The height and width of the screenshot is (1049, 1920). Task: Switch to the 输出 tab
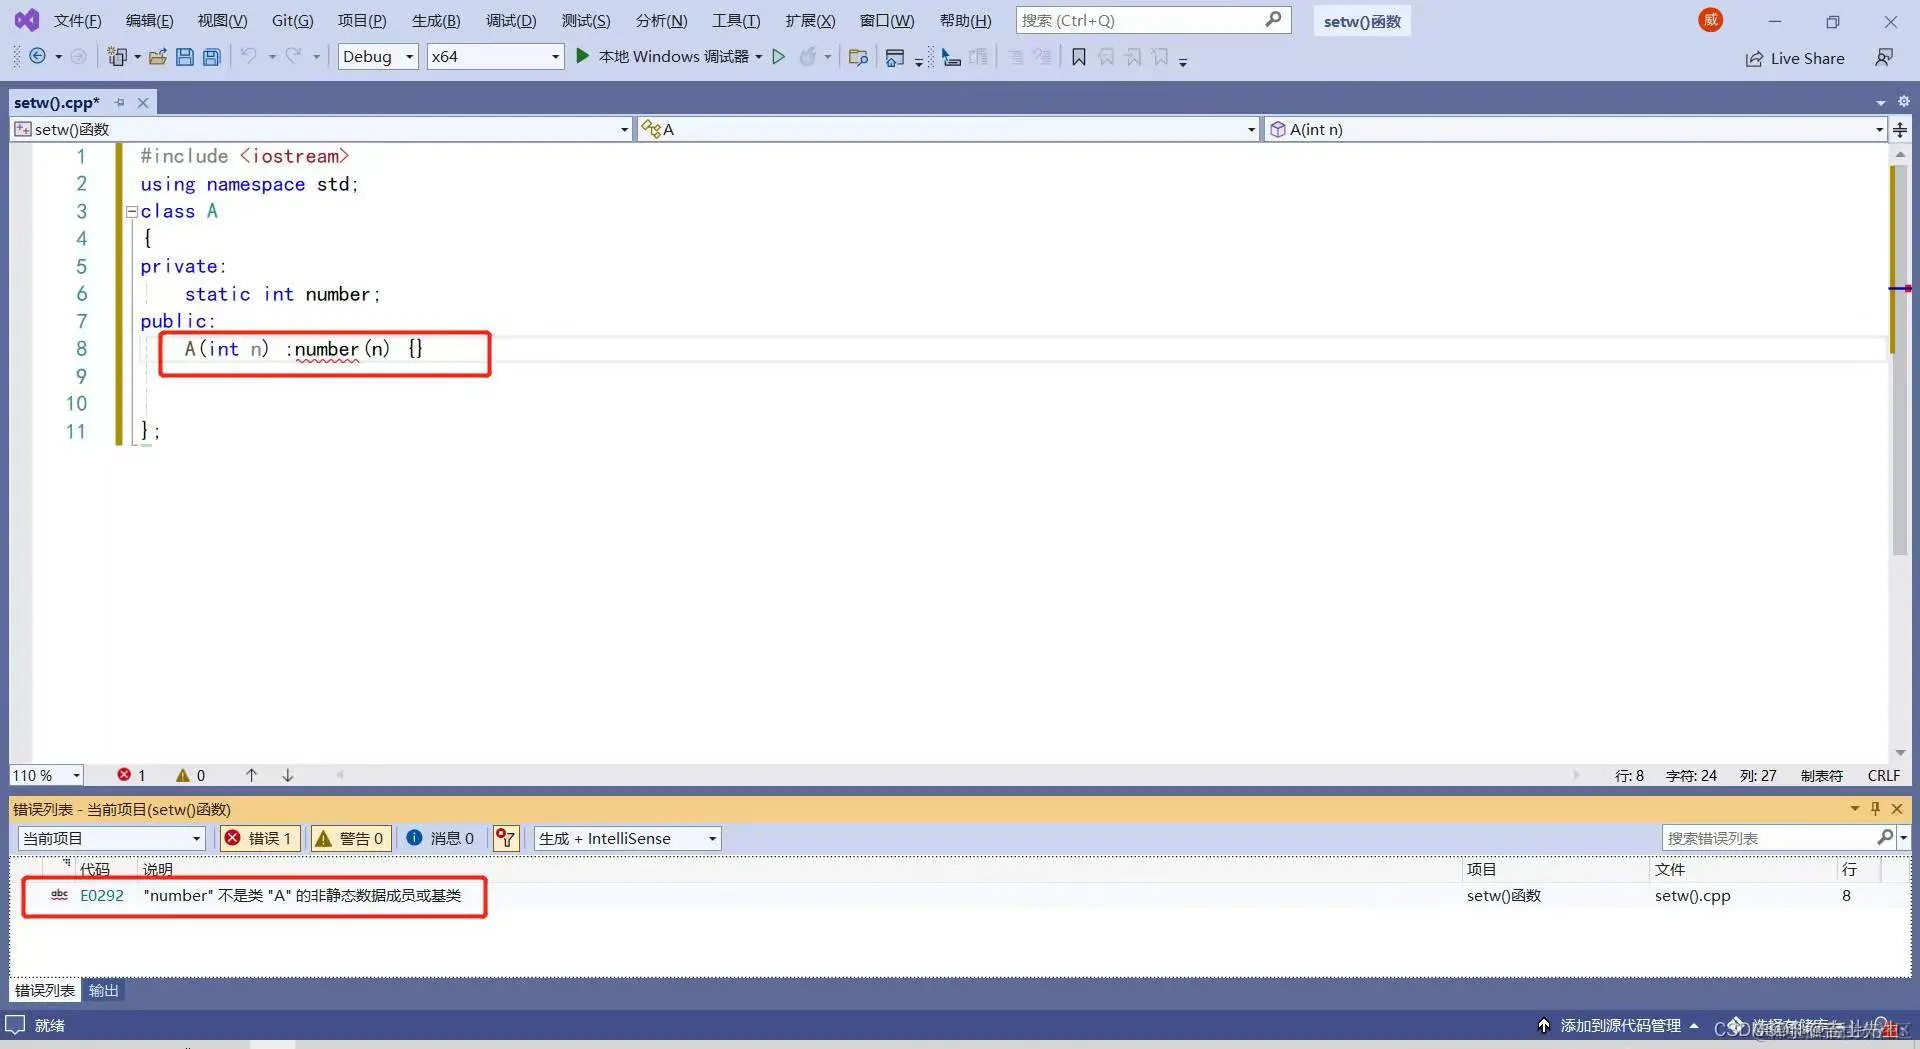point(103,990)
